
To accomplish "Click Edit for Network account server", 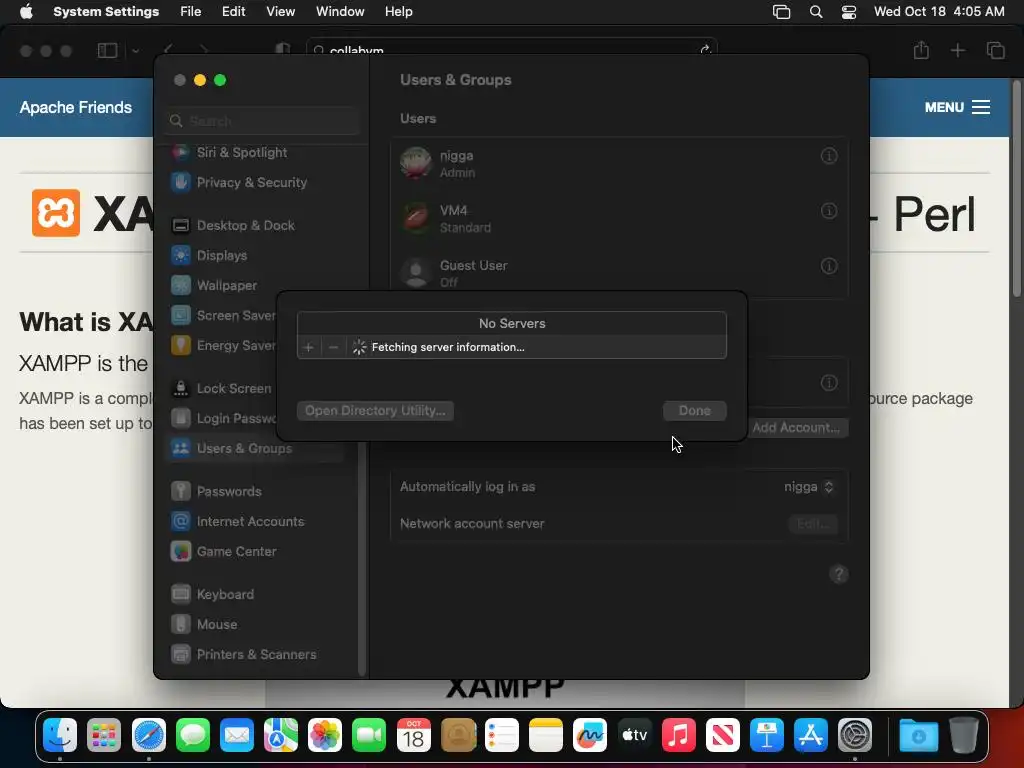I will [x=813, y=524].
